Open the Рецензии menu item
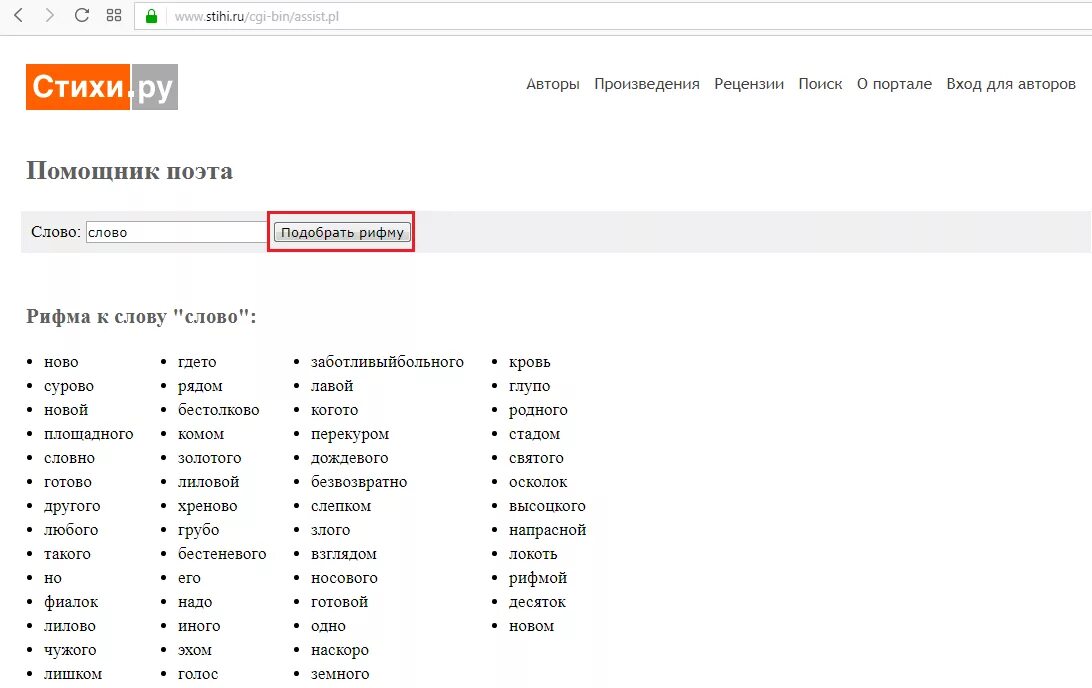 coord(749,84)
